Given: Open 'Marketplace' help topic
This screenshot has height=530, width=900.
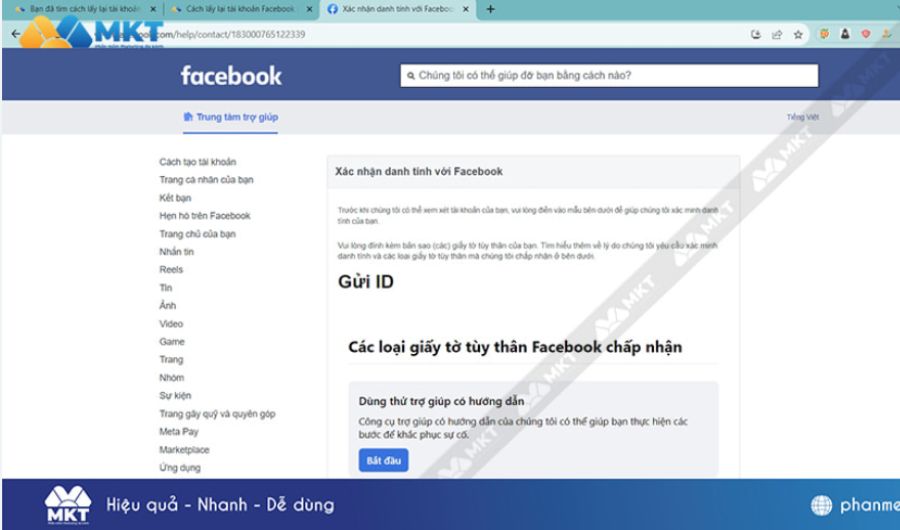Looking at the screenshot, I should (184, 450).
